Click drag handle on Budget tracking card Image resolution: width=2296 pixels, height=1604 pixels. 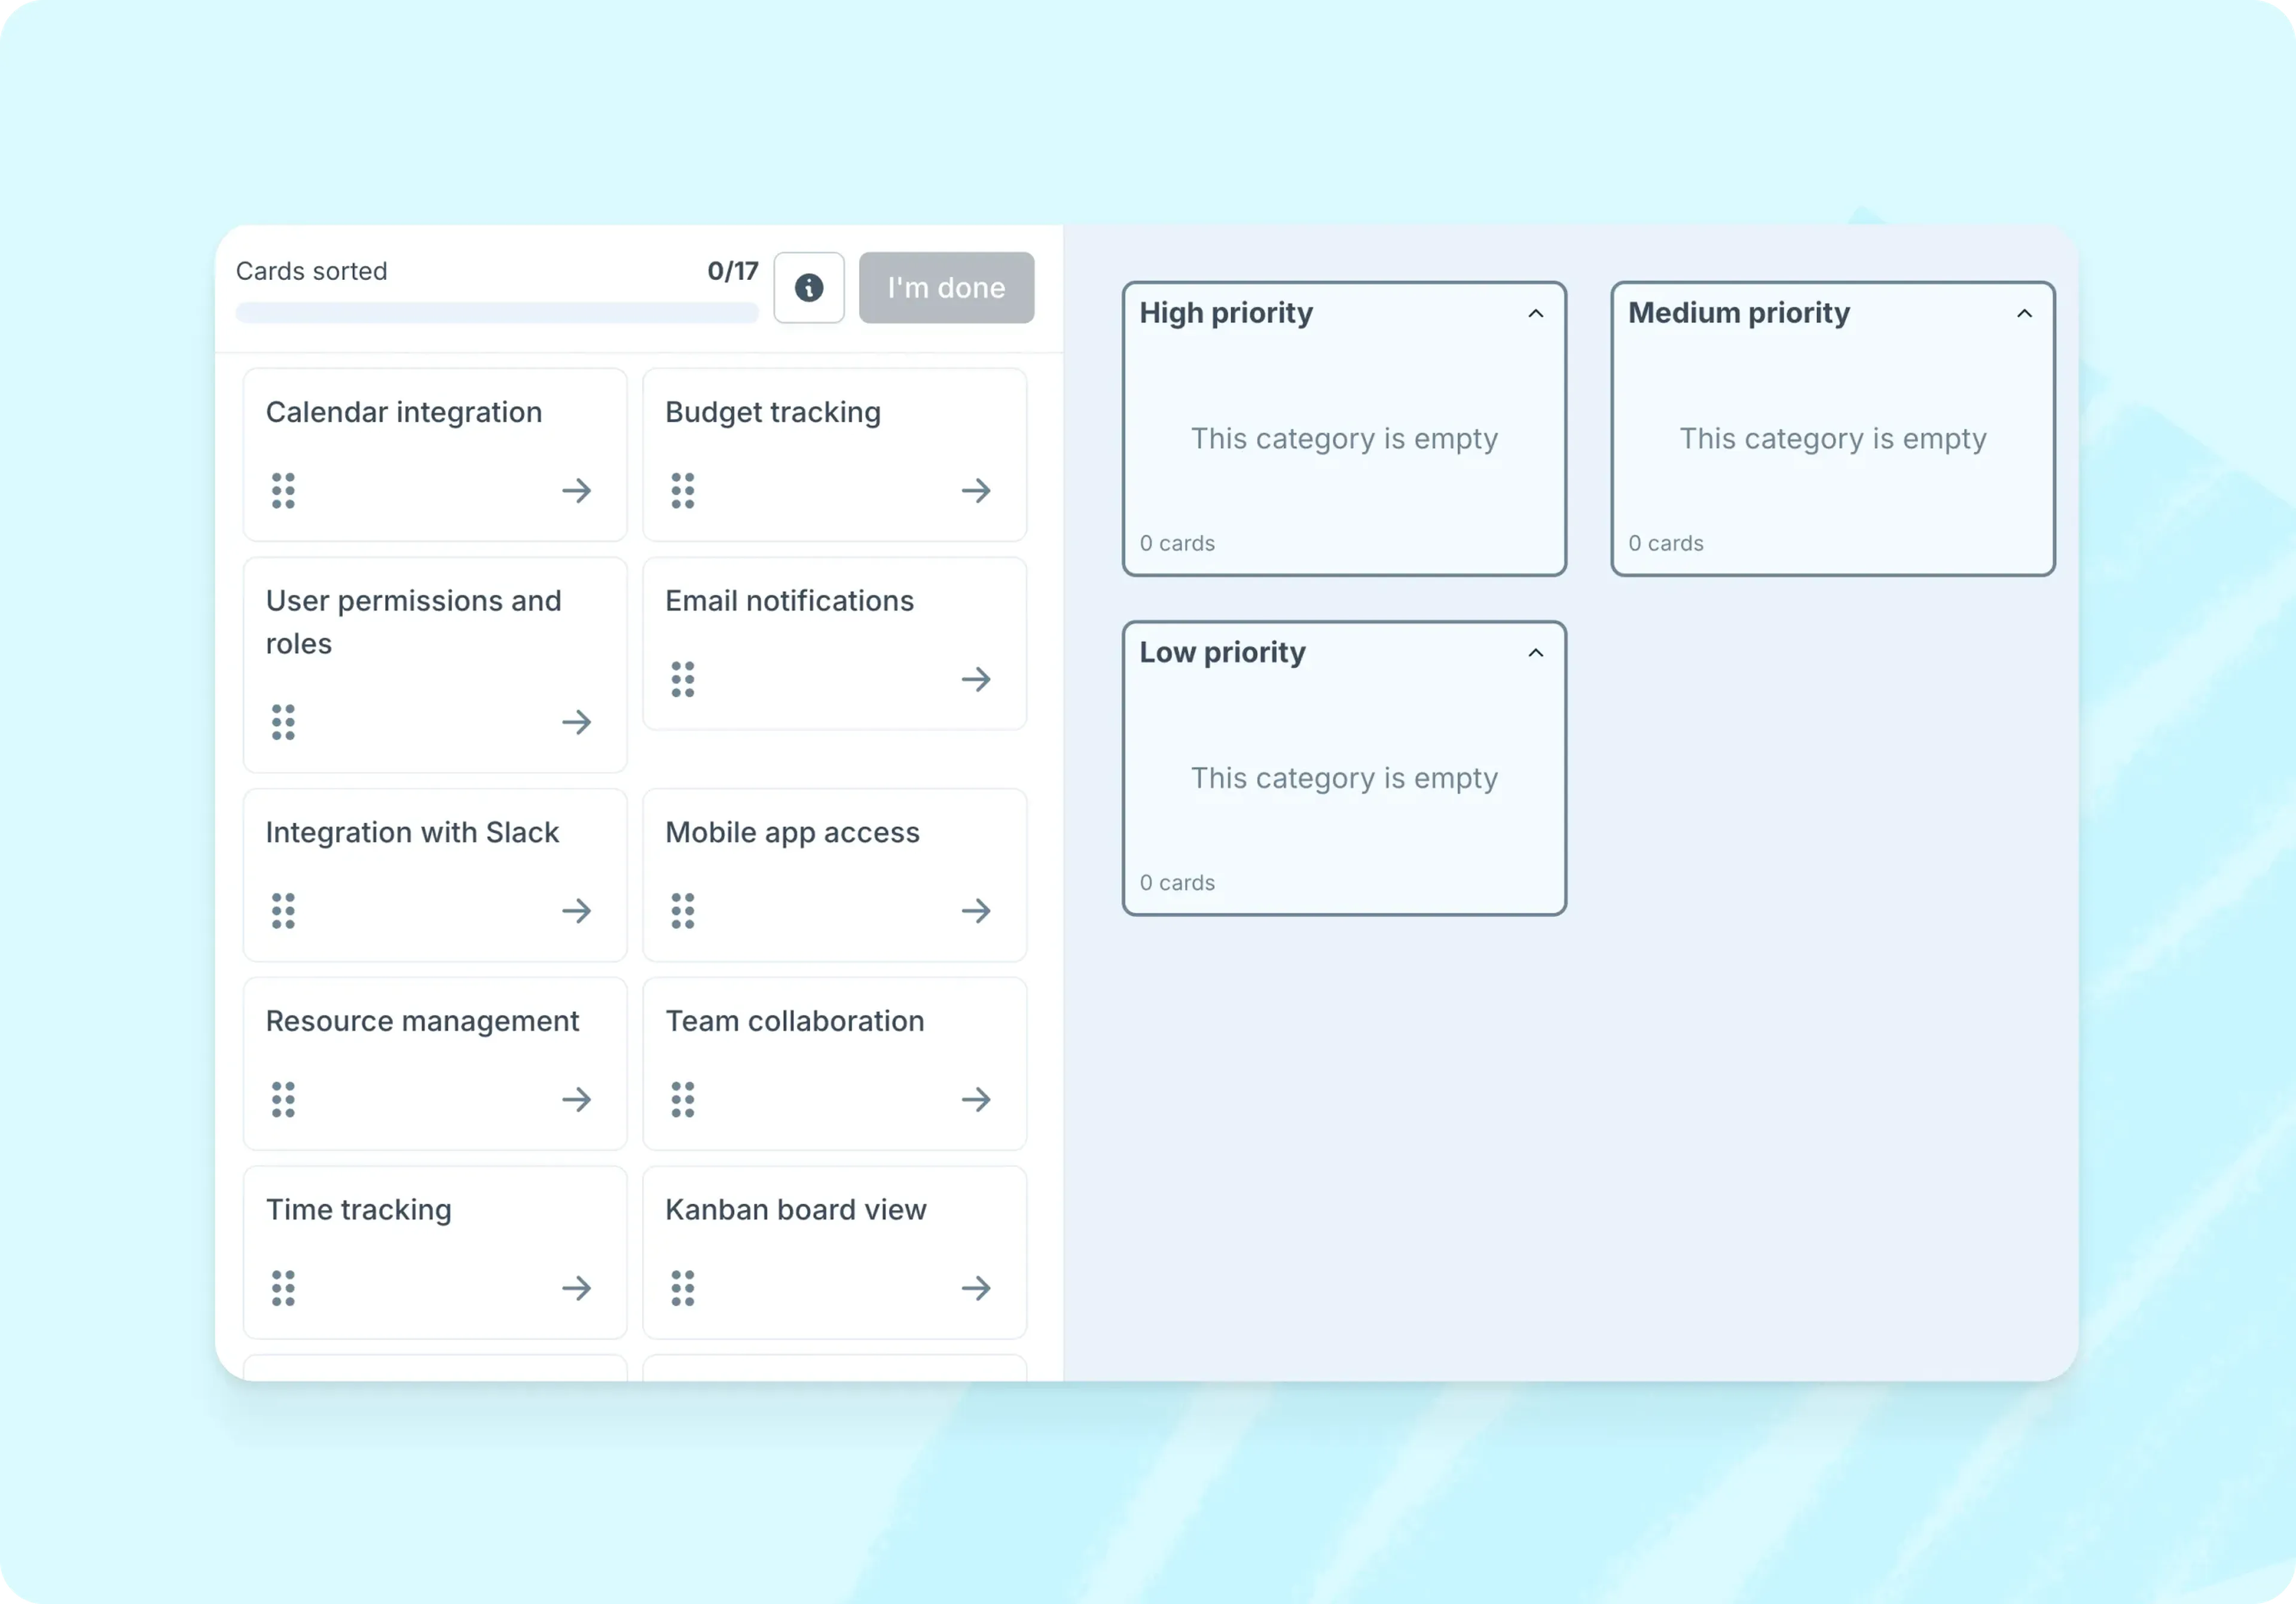[682, 490]
